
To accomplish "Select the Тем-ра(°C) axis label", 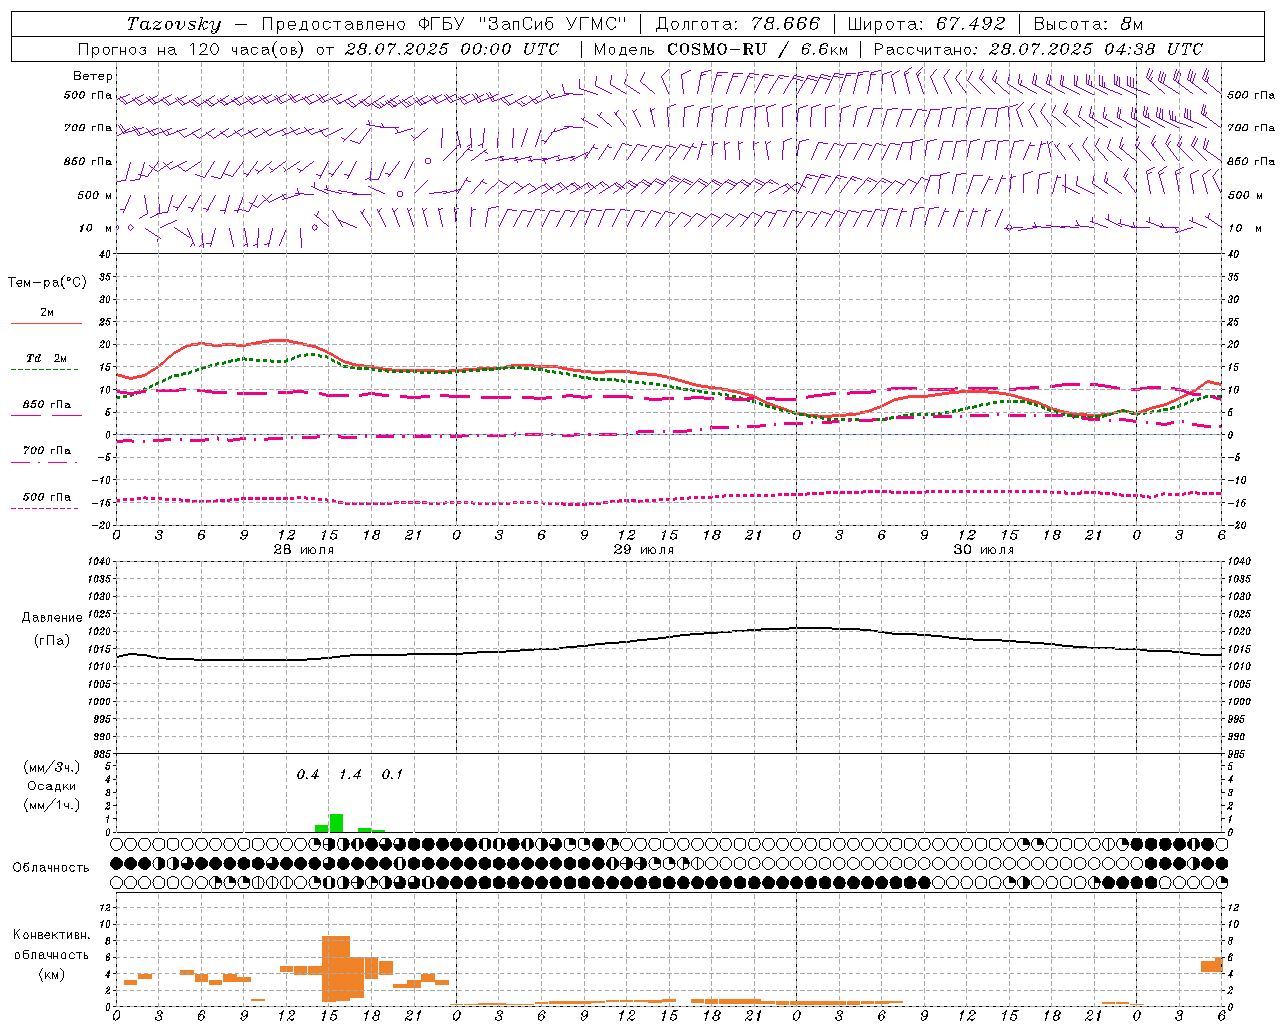I will tap(47, 283).
